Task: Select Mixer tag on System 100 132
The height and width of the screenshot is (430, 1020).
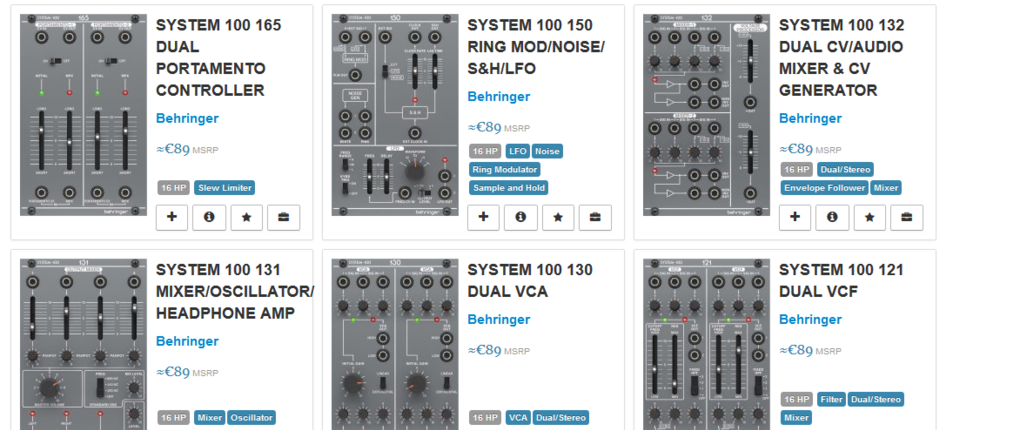Action: (886, 188)
